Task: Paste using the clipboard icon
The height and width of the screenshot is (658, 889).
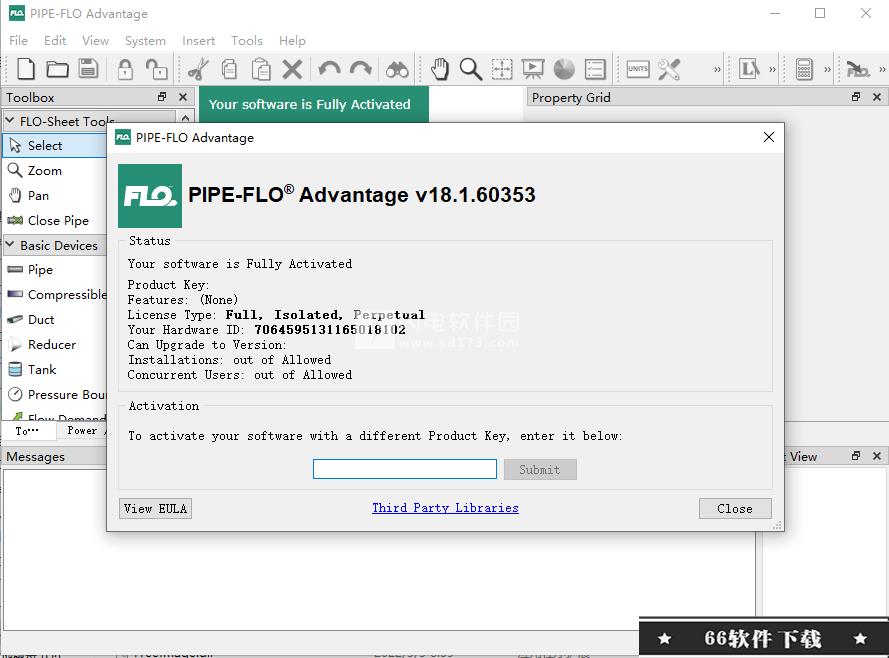Action: 261,69
